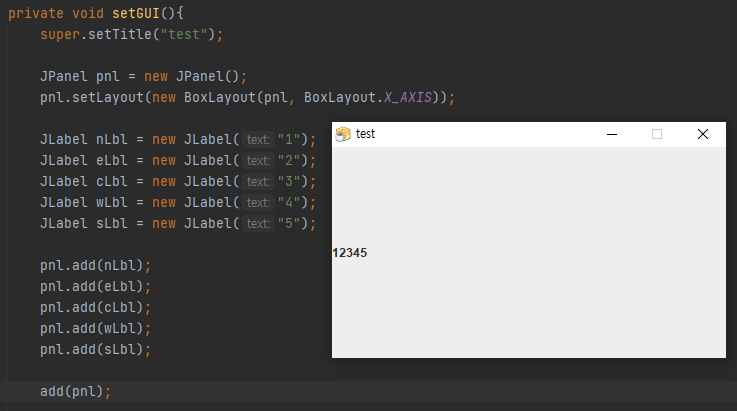The width and height of the screenshot is (737, 411).
Task: Minimize the test window
Action: tap(612, 134)
